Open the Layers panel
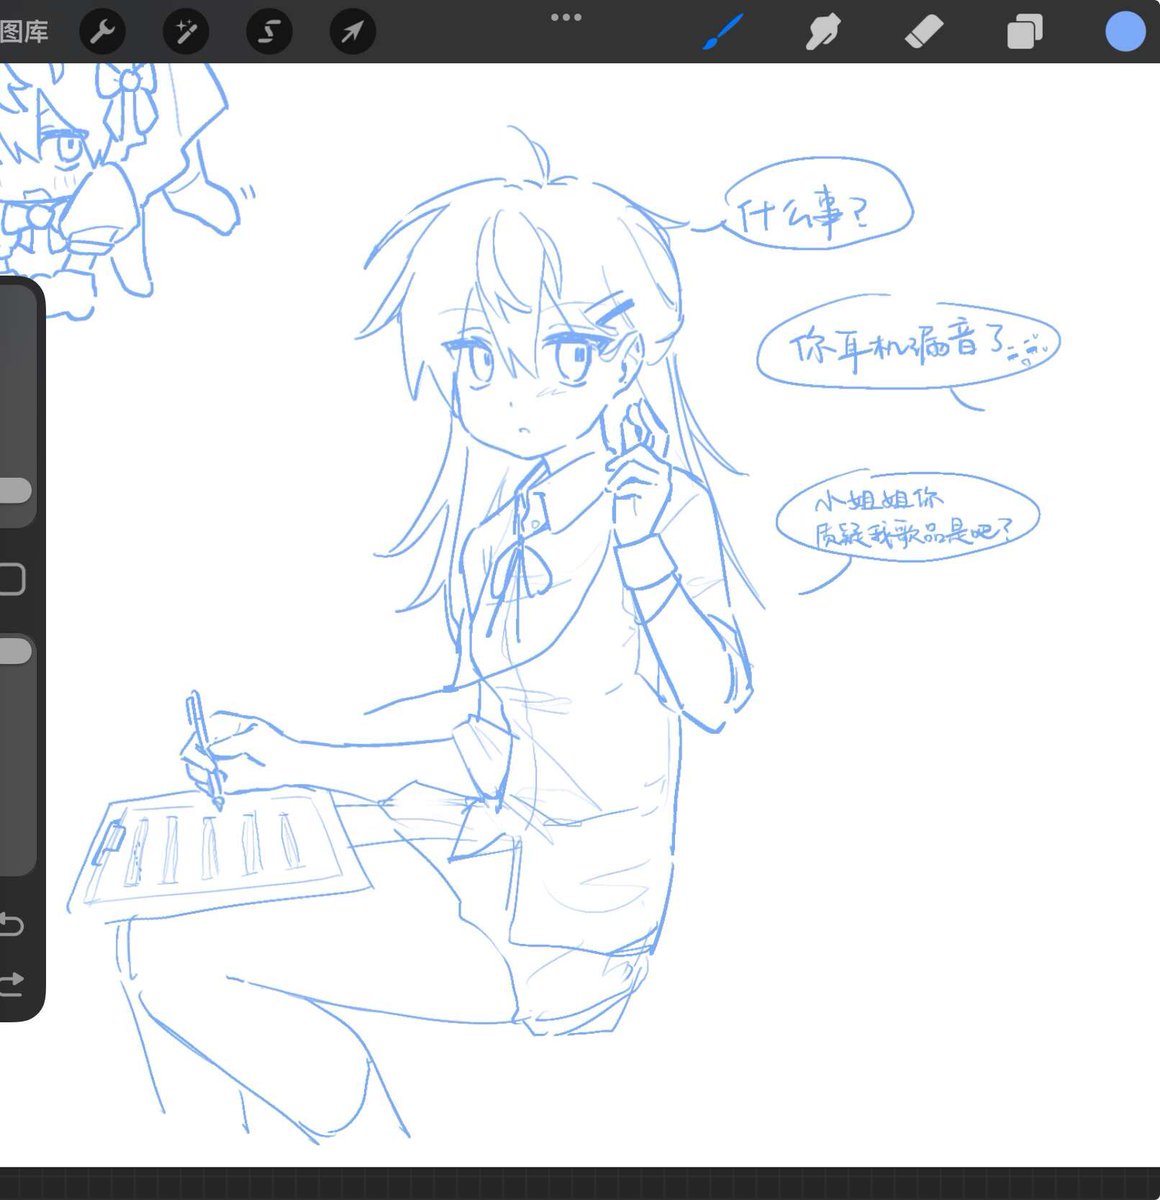 tap(1025, 32)
